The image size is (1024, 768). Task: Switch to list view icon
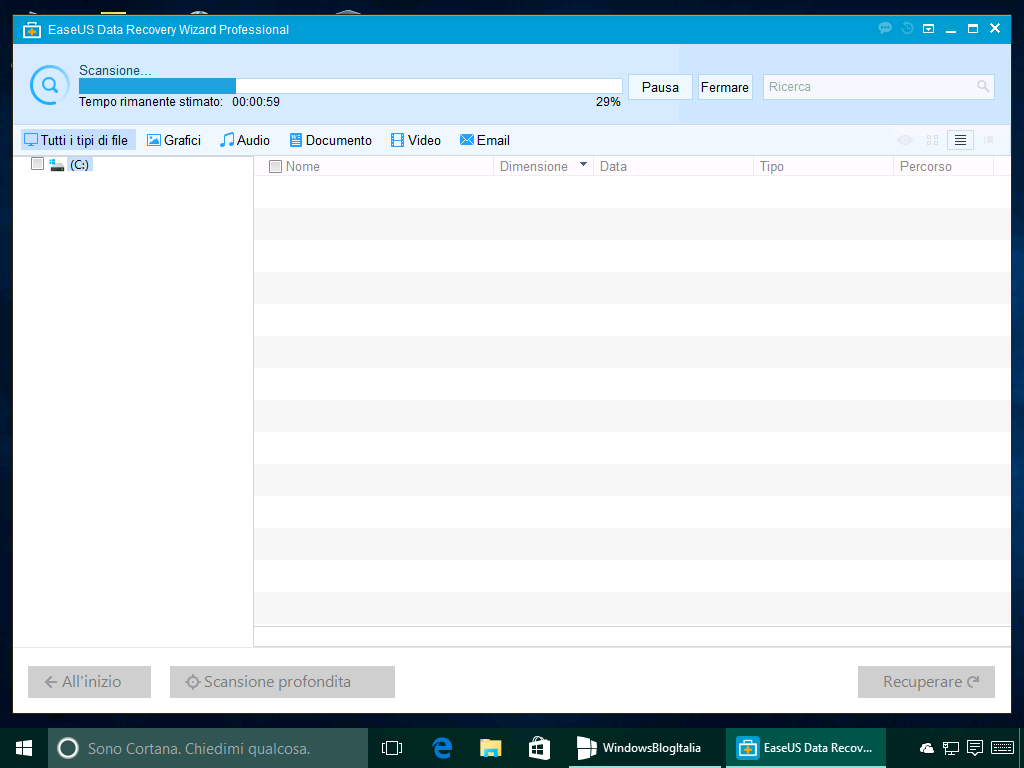coord(960,140)
